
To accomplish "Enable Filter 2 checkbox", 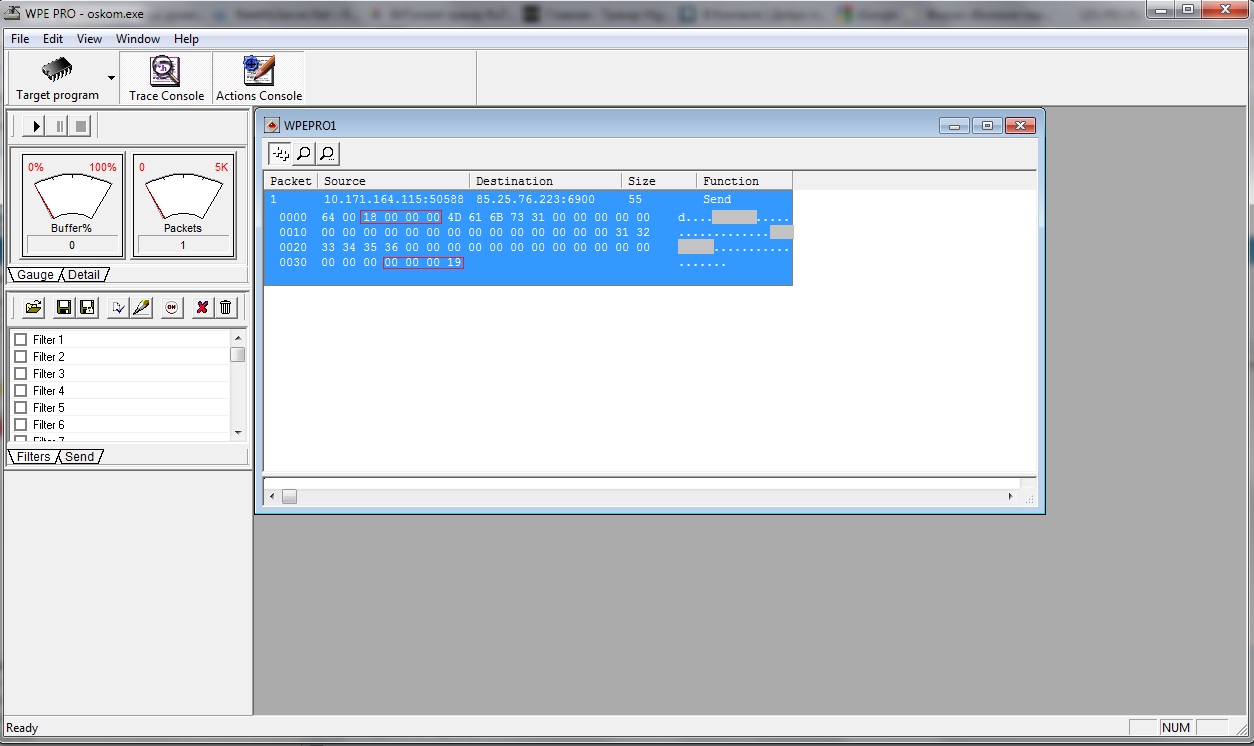I will (x=20, y=357).
